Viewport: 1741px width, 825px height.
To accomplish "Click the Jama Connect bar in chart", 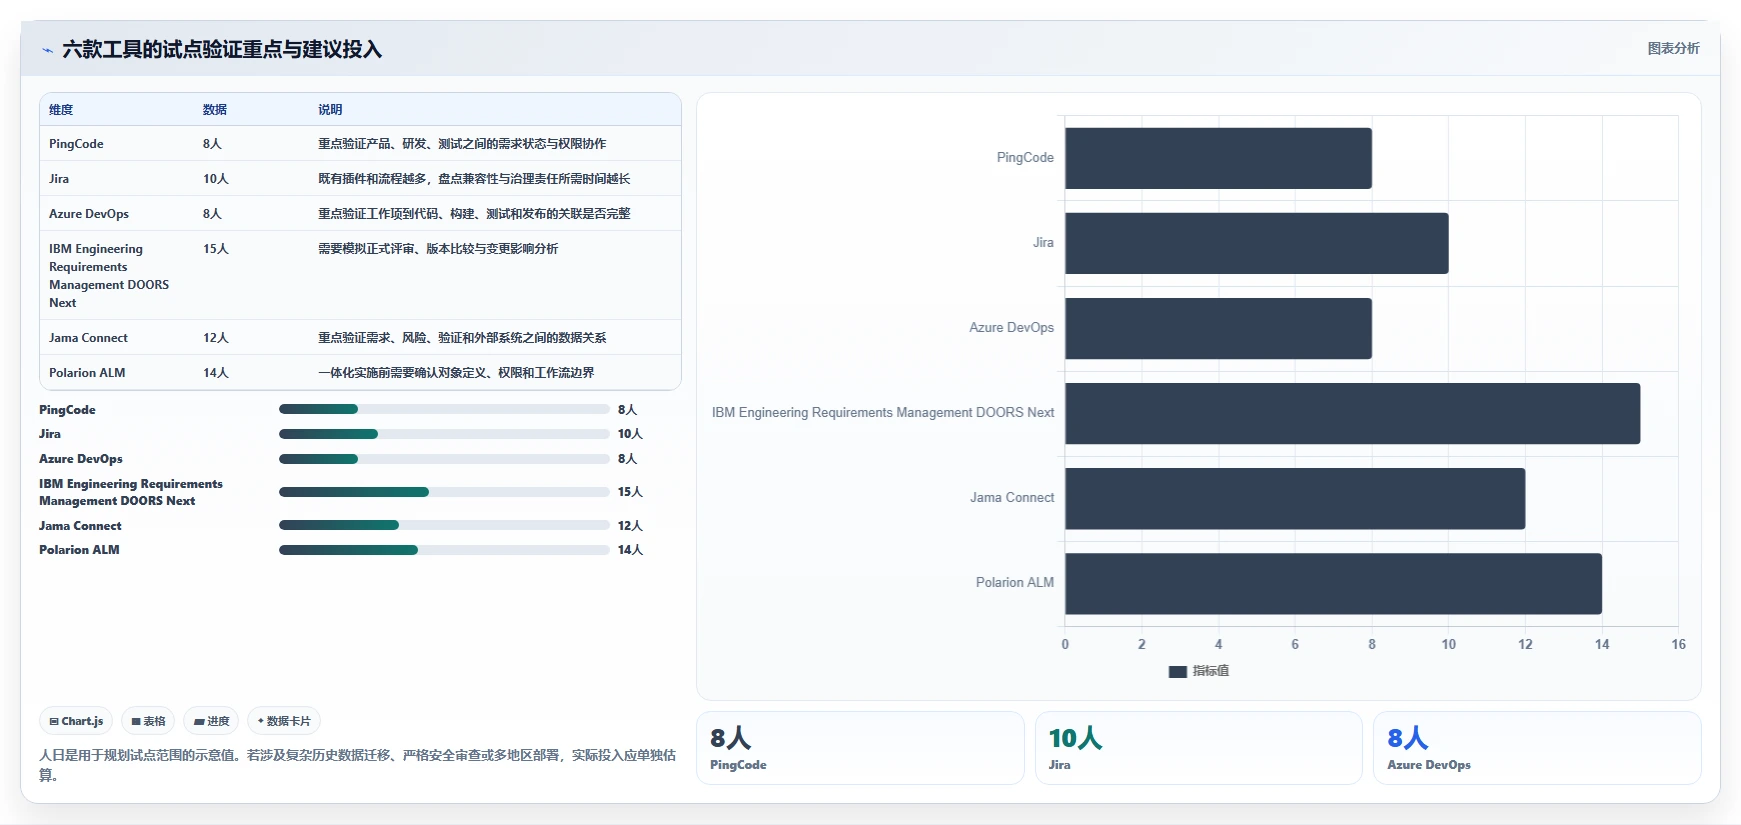I will [1295, 498].
